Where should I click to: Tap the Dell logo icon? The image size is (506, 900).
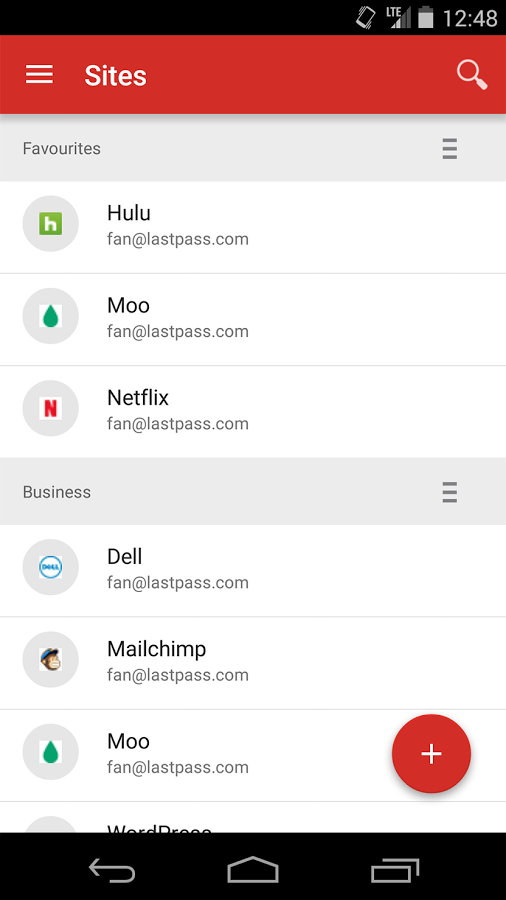click(x=50, y=567)
